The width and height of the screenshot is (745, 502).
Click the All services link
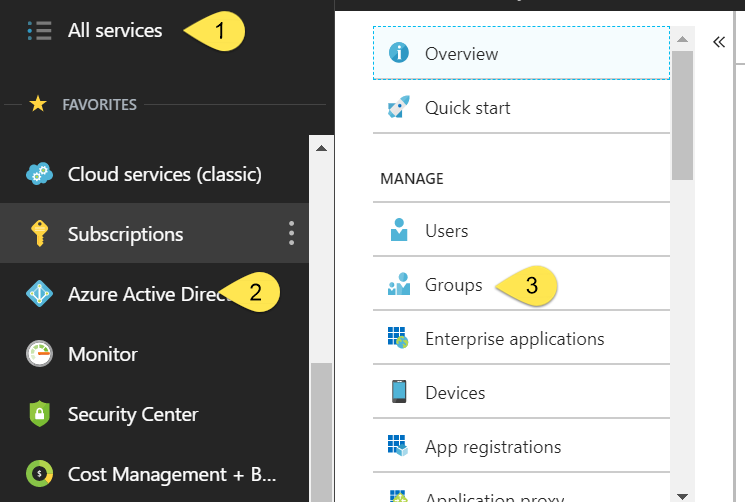click(x=114, y=30)
